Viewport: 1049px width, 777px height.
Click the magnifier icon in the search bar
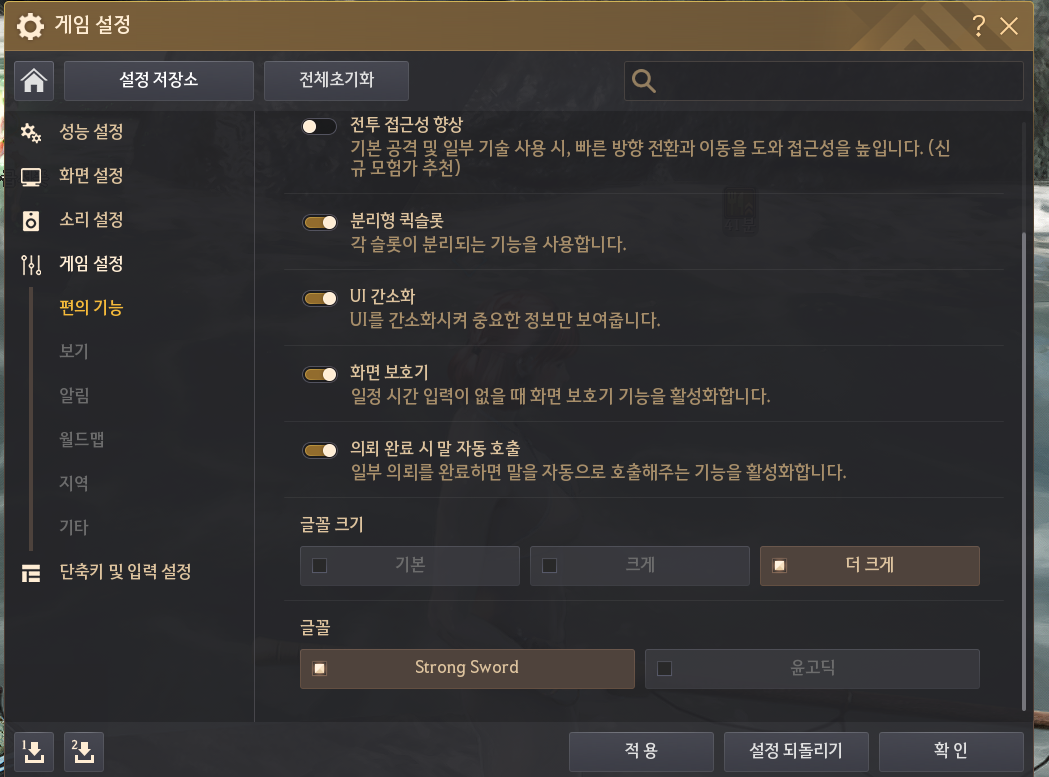point(643,81)
